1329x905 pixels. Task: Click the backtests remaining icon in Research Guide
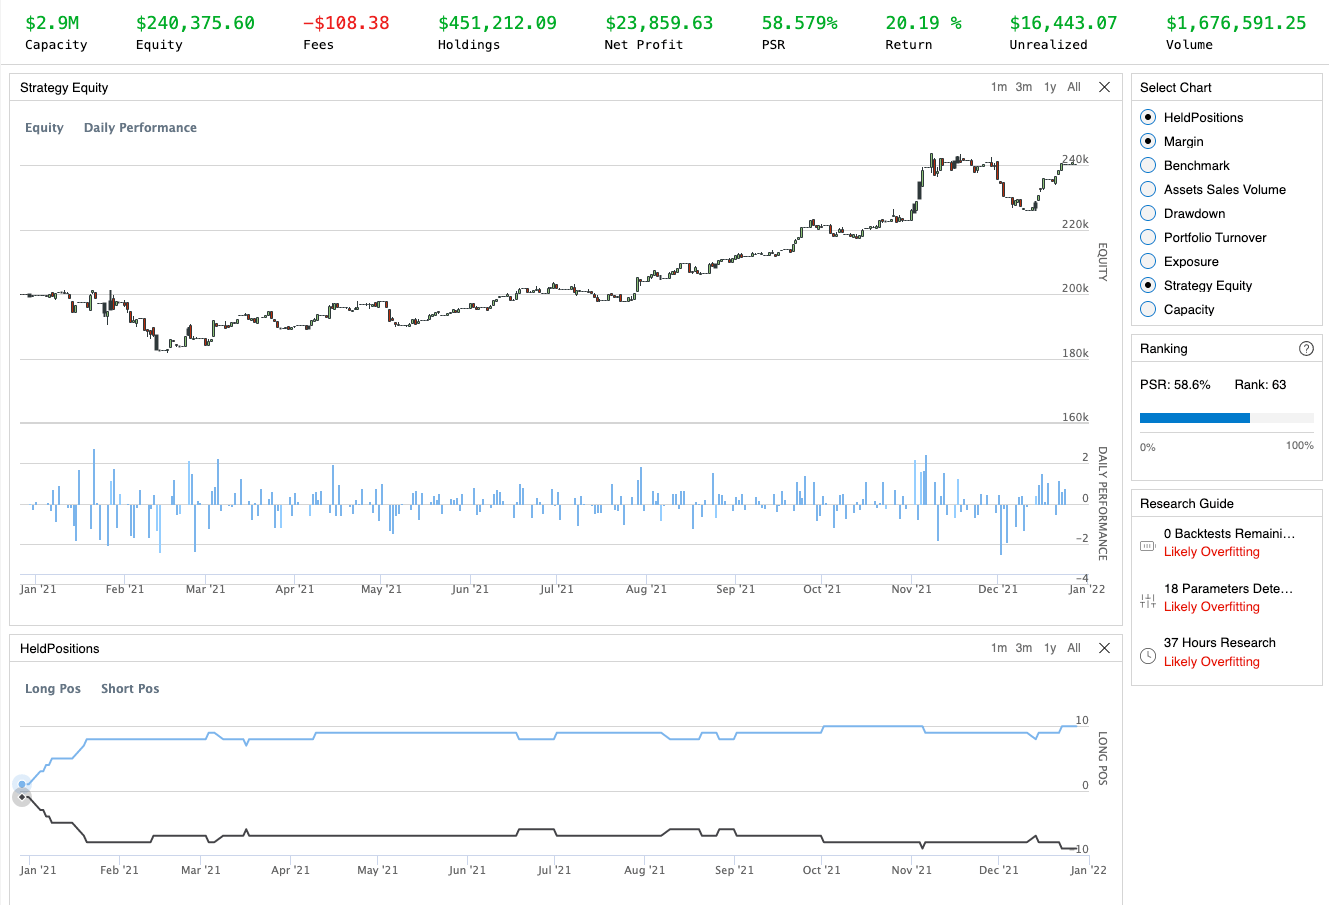point(1148,546)
